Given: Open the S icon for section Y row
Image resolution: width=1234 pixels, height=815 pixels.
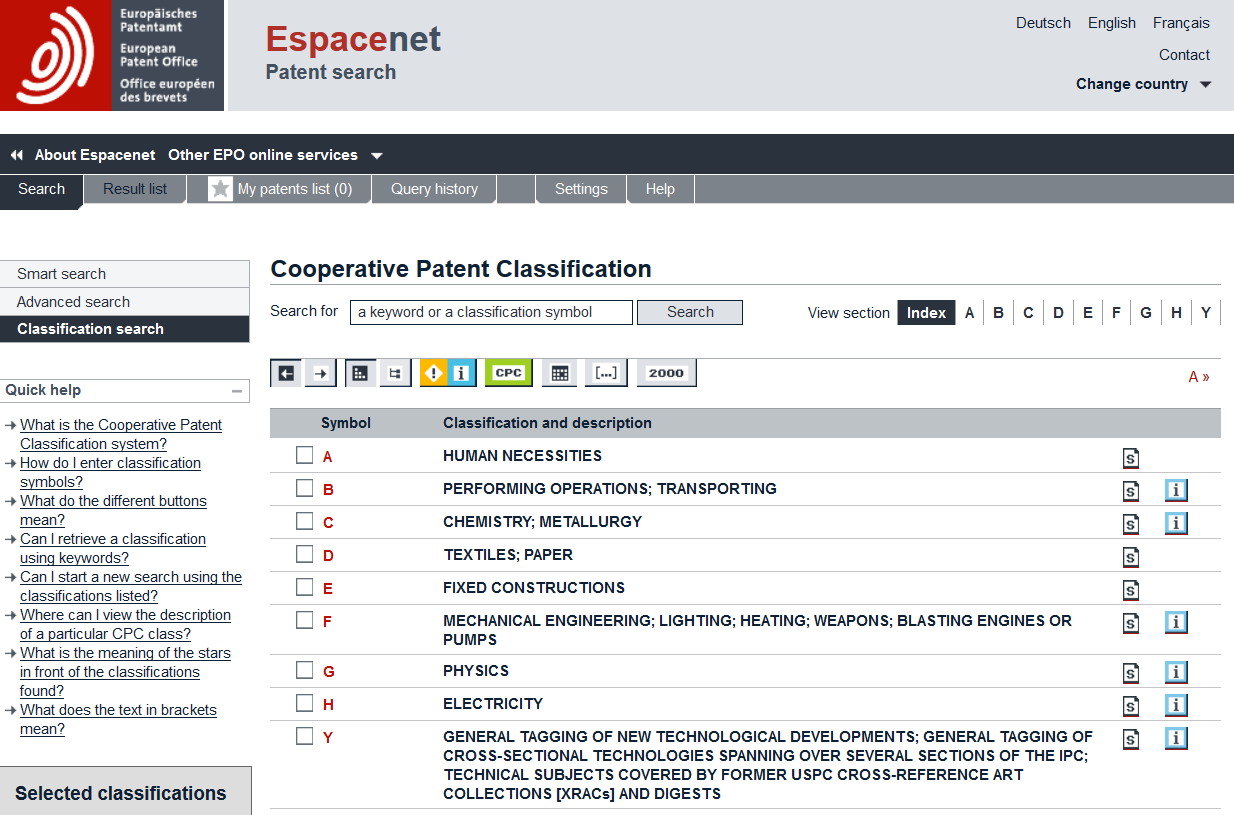Looking at the screenshot, I should tap(1130, 739).
